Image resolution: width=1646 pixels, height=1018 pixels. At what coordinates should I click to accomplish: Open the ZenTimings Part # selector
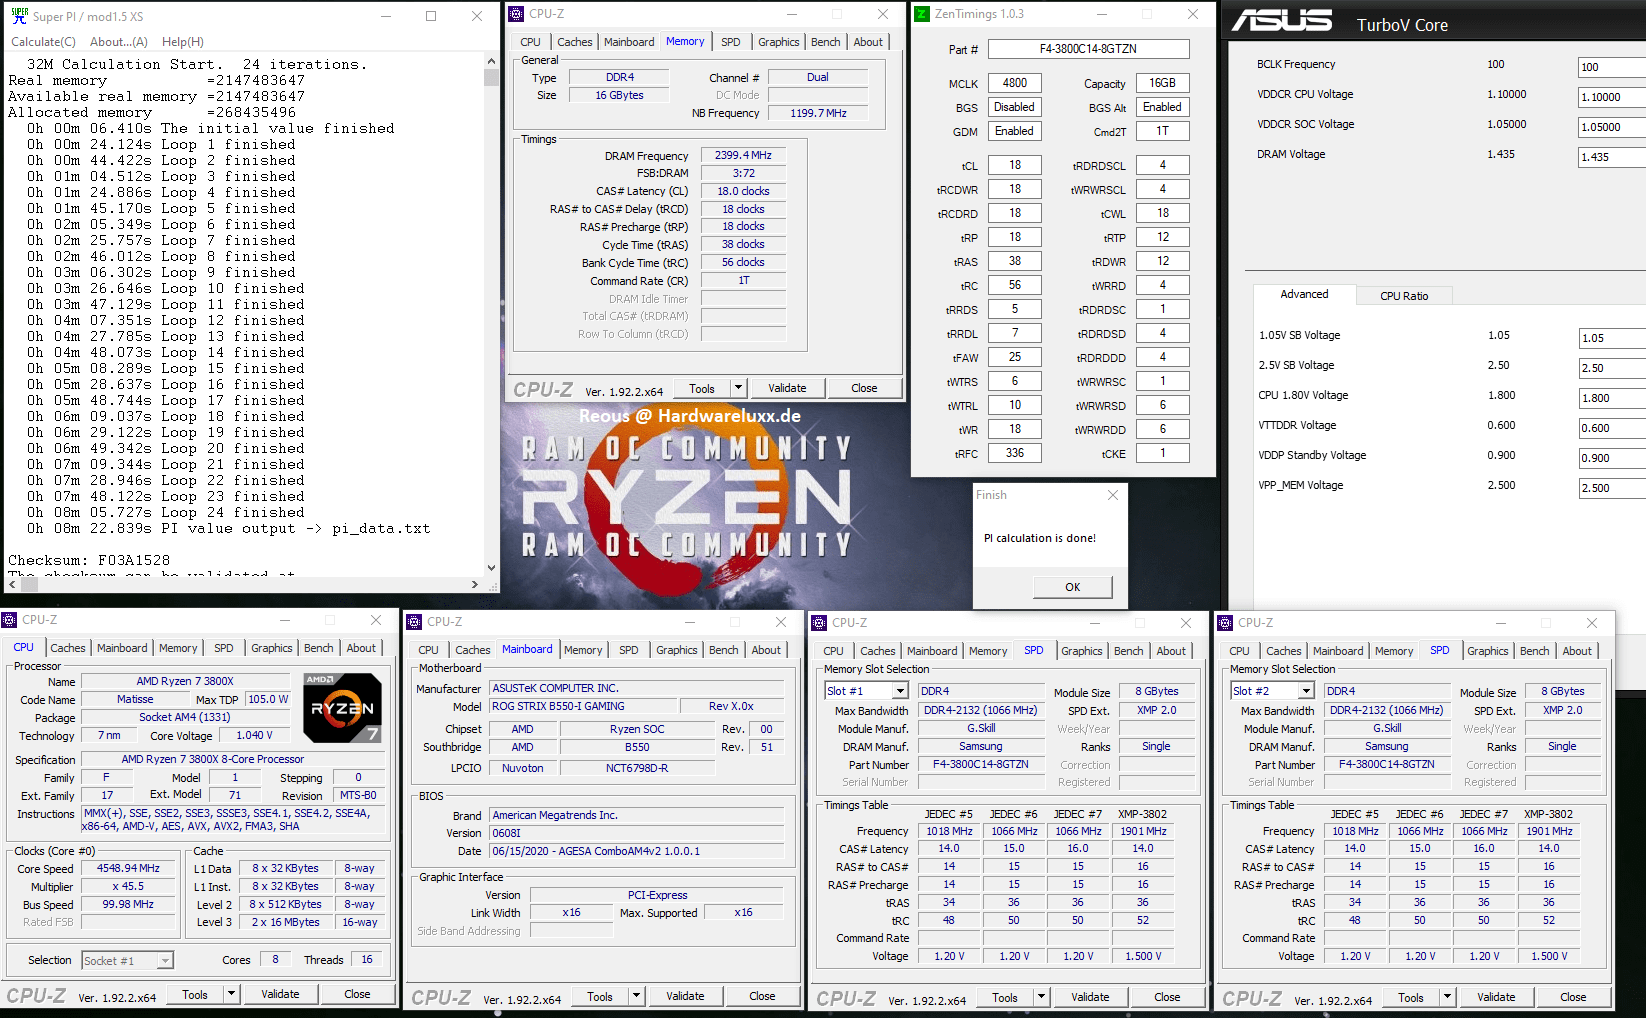pyautogui.click(x=1088, y=49)
